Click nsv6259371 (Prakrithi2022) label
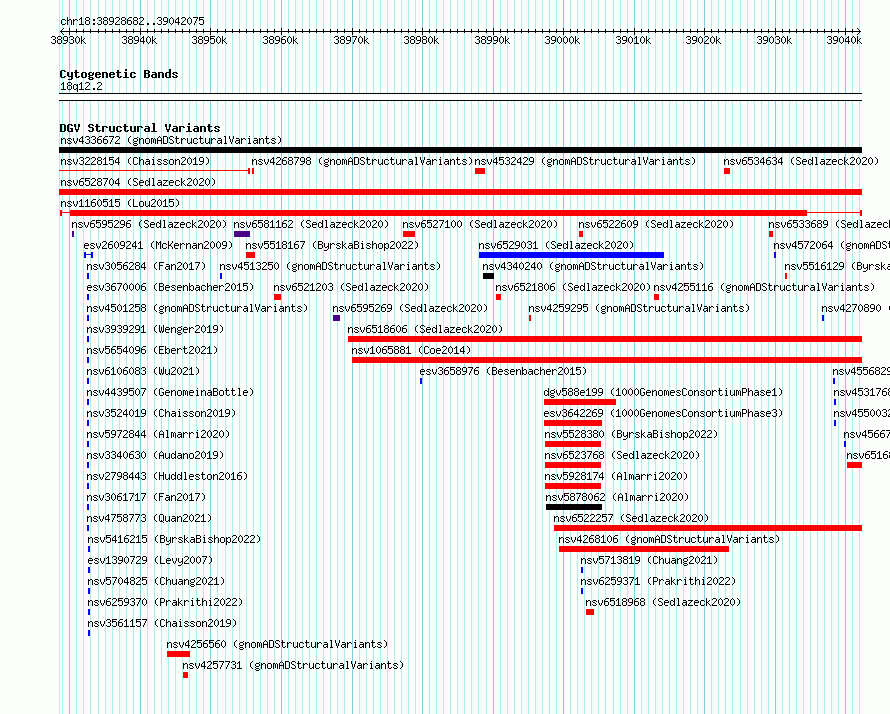890x714 pixels. [658, 581]
